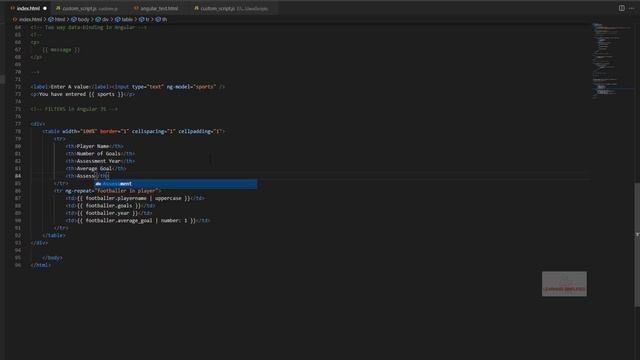Click line number 96 in gutter

(18, 265)
